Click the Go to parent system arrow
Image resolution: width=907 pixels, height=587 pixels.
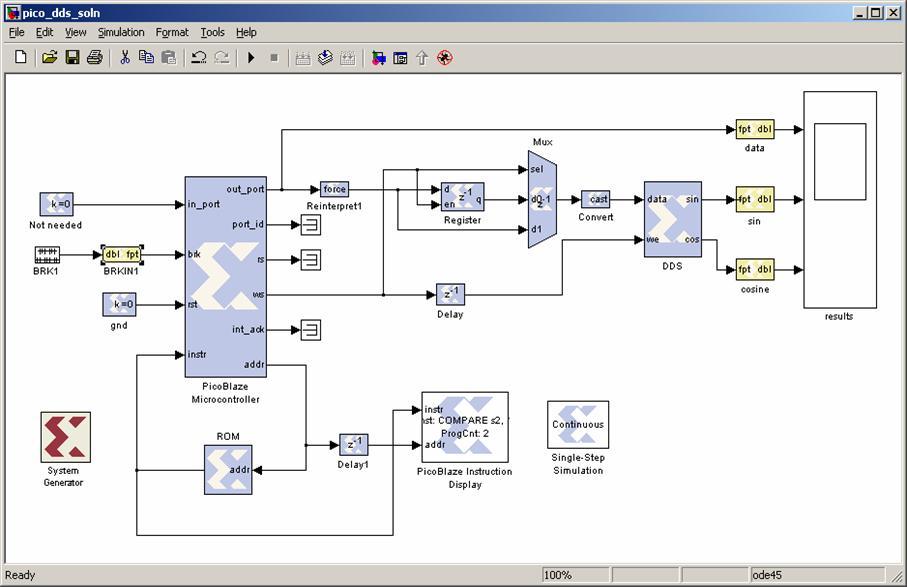coord(422,58)
